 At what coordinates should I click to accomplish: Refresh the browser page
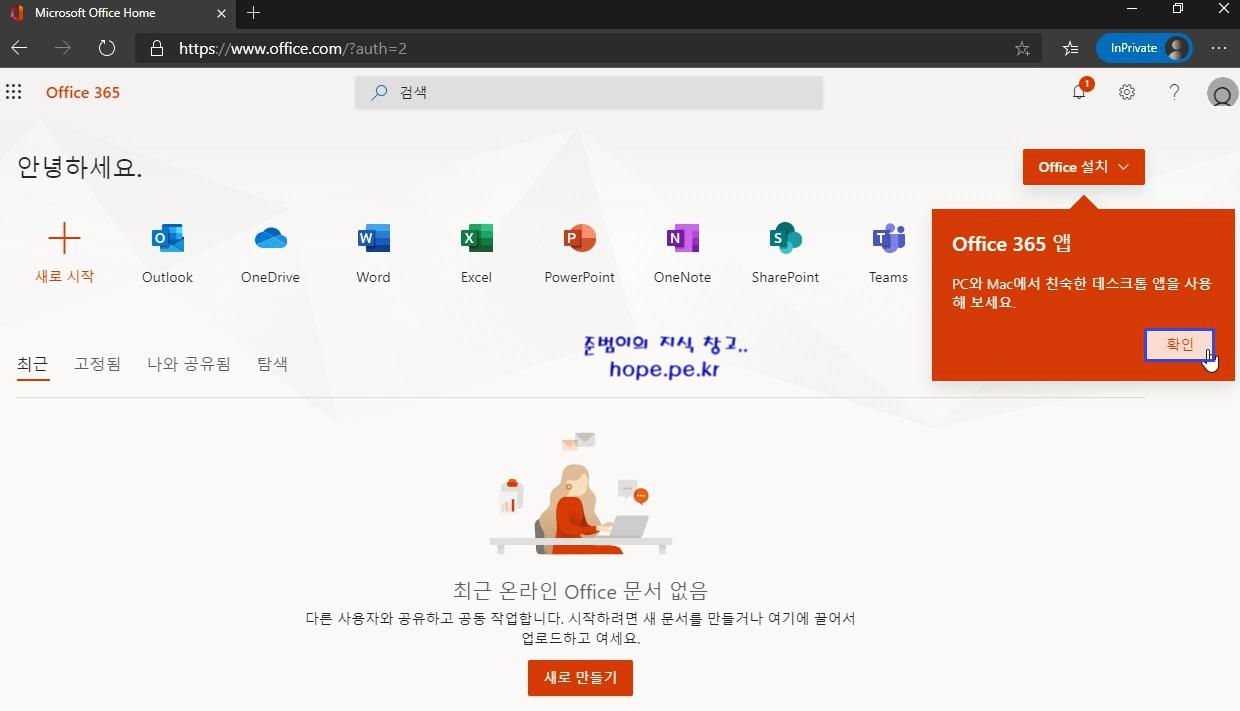coord(106,48)
